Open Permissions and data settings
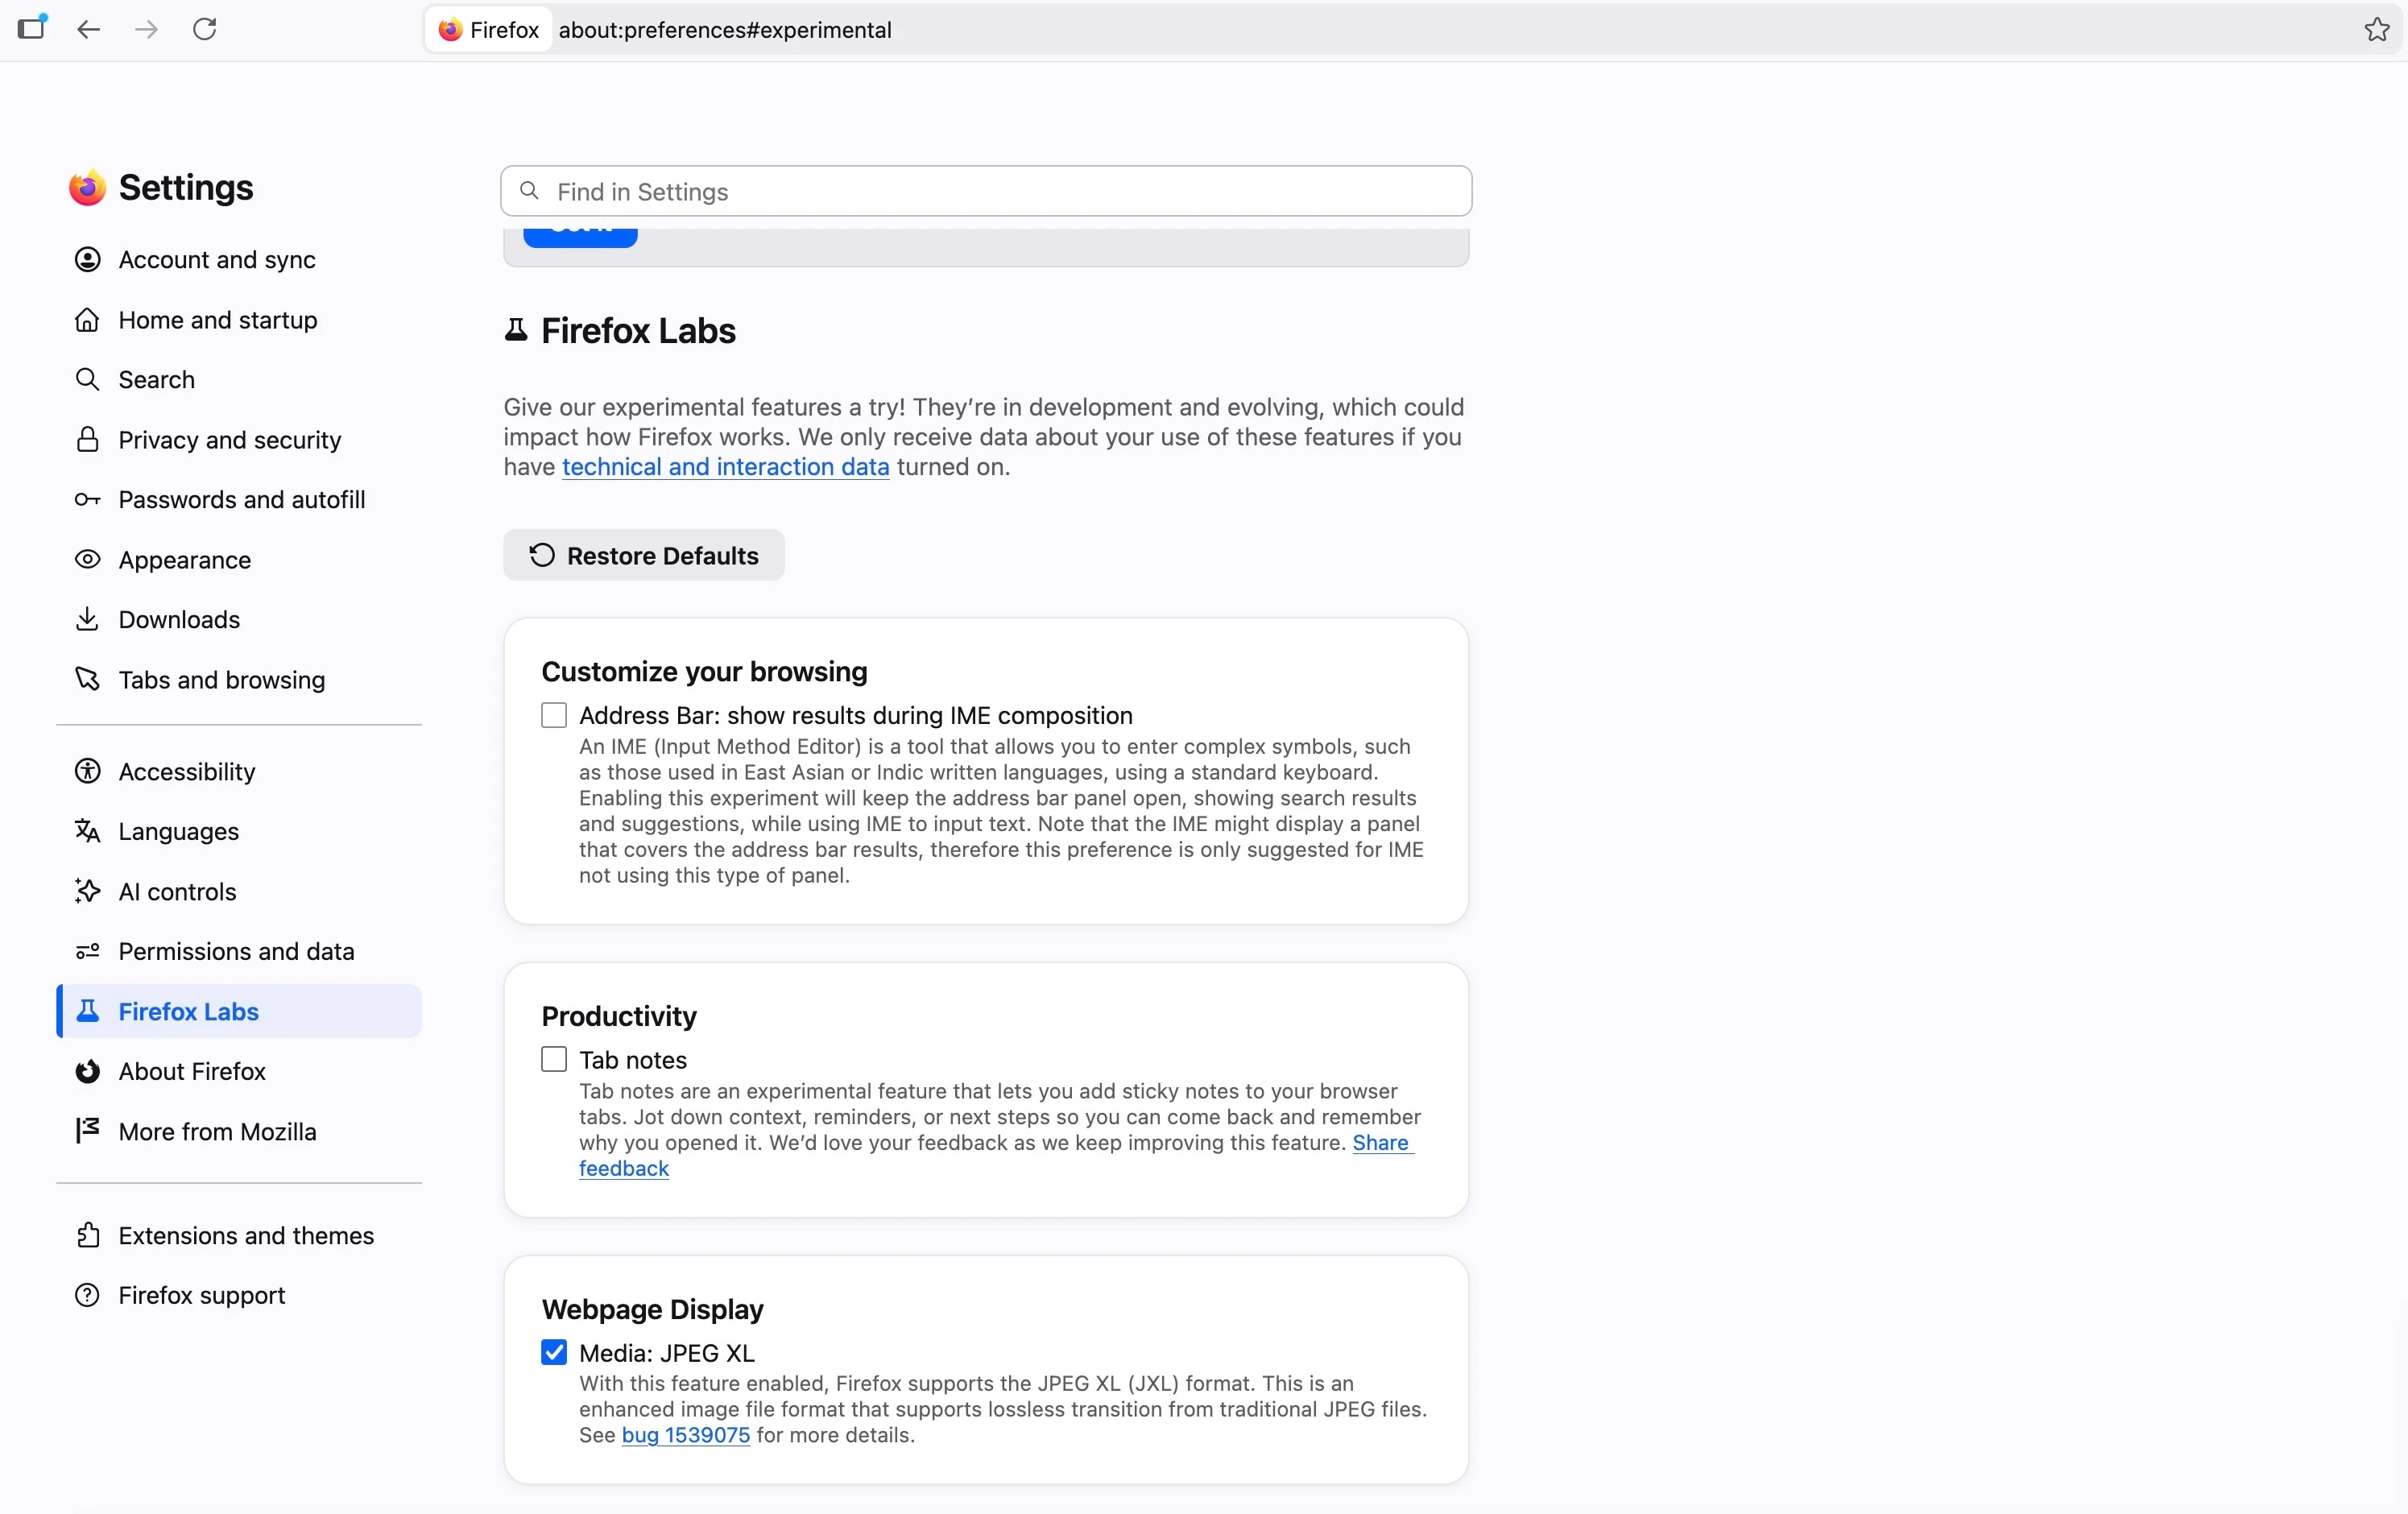2408x1514 pixels. click(239, 952)
